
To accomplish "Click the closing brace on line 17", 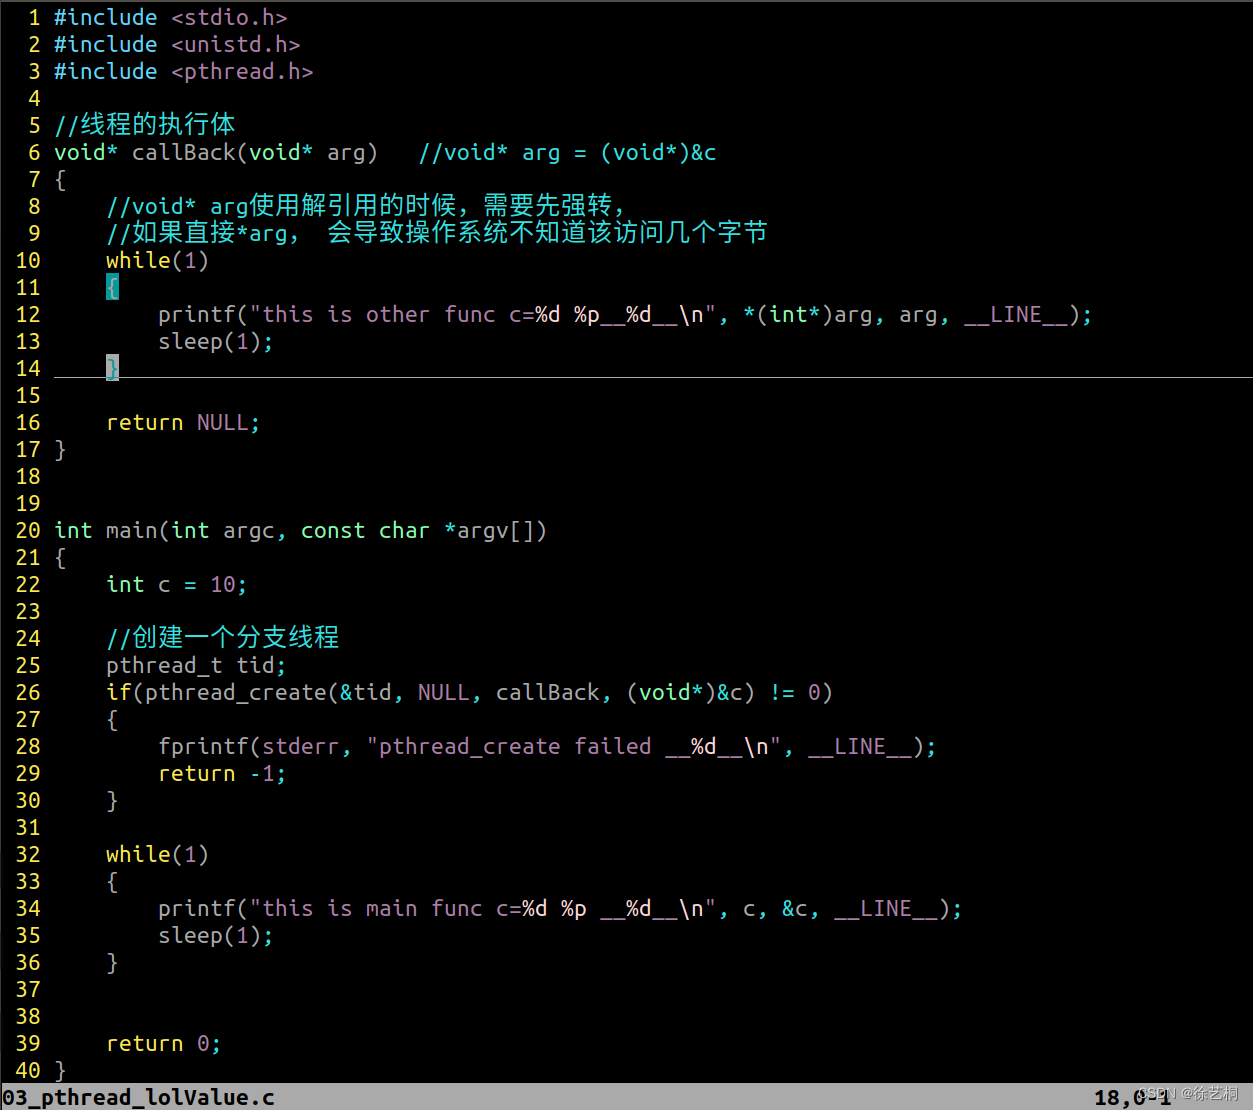I will (60, 450).
